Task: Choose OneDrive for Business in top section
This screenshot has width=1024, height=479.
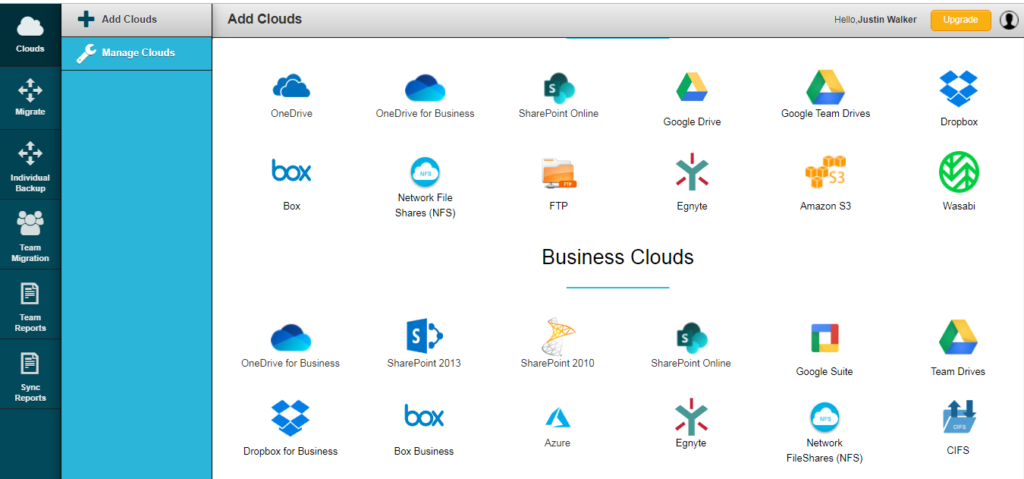Action: pyautogui.click(x=425, y=88)
